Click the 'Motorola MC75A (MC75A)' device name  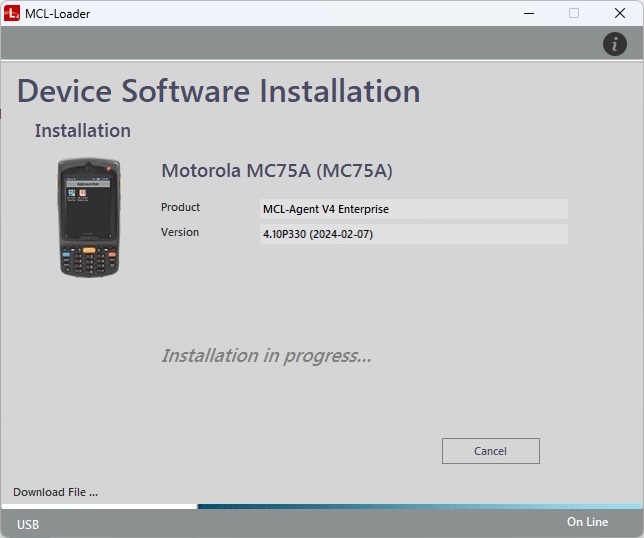(277, 170)
